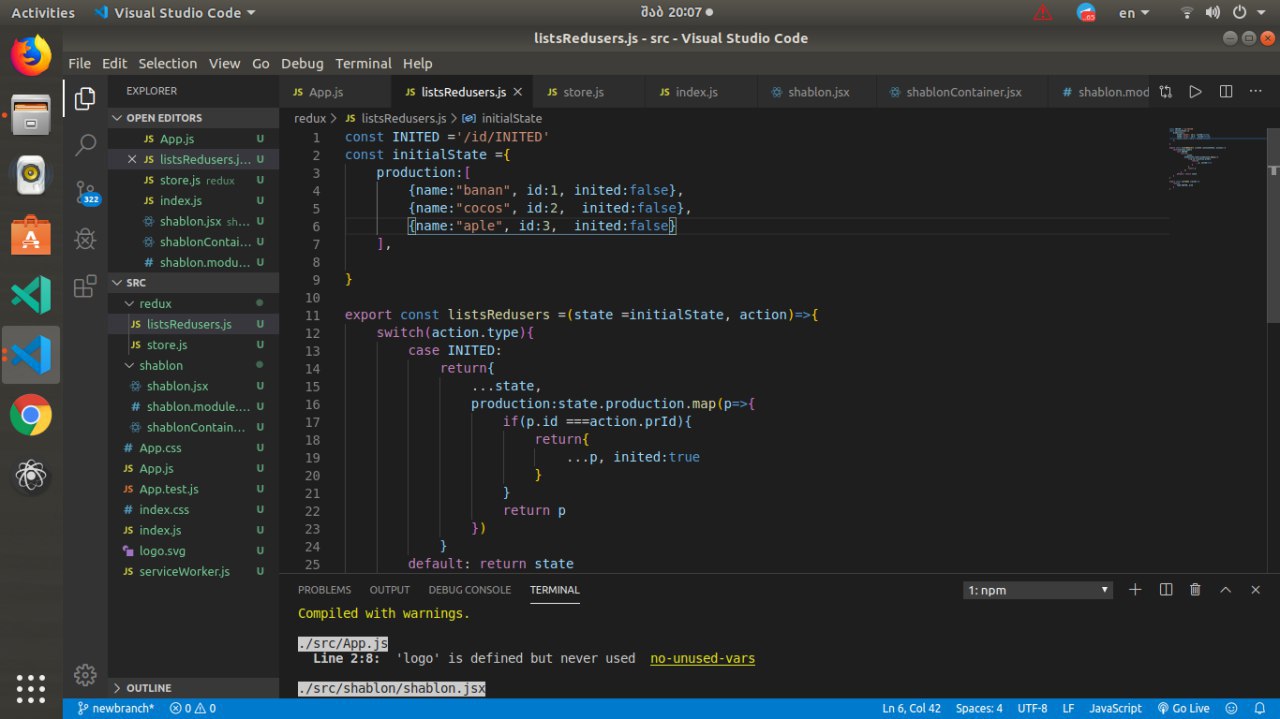
Task: Toggle maximized terminal panel size
Action: coord(1225,590)
